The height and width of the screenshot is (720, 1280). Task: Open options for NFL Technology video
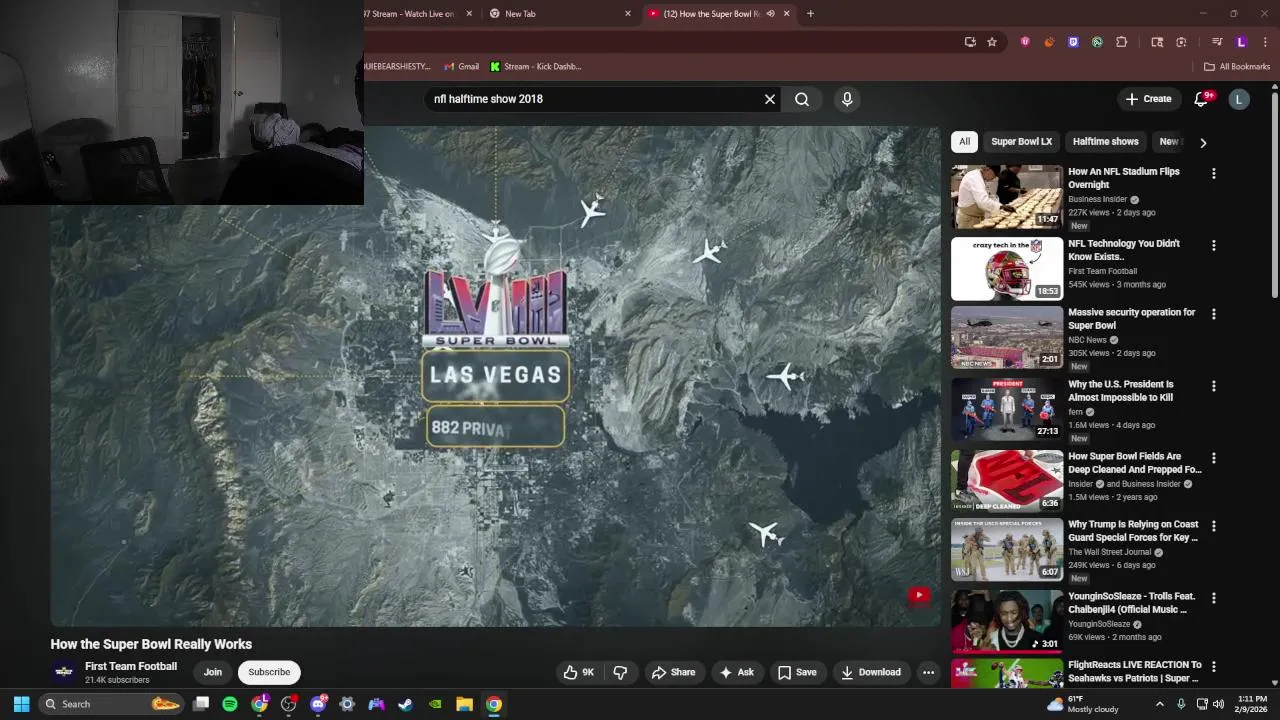(1214, 246)
